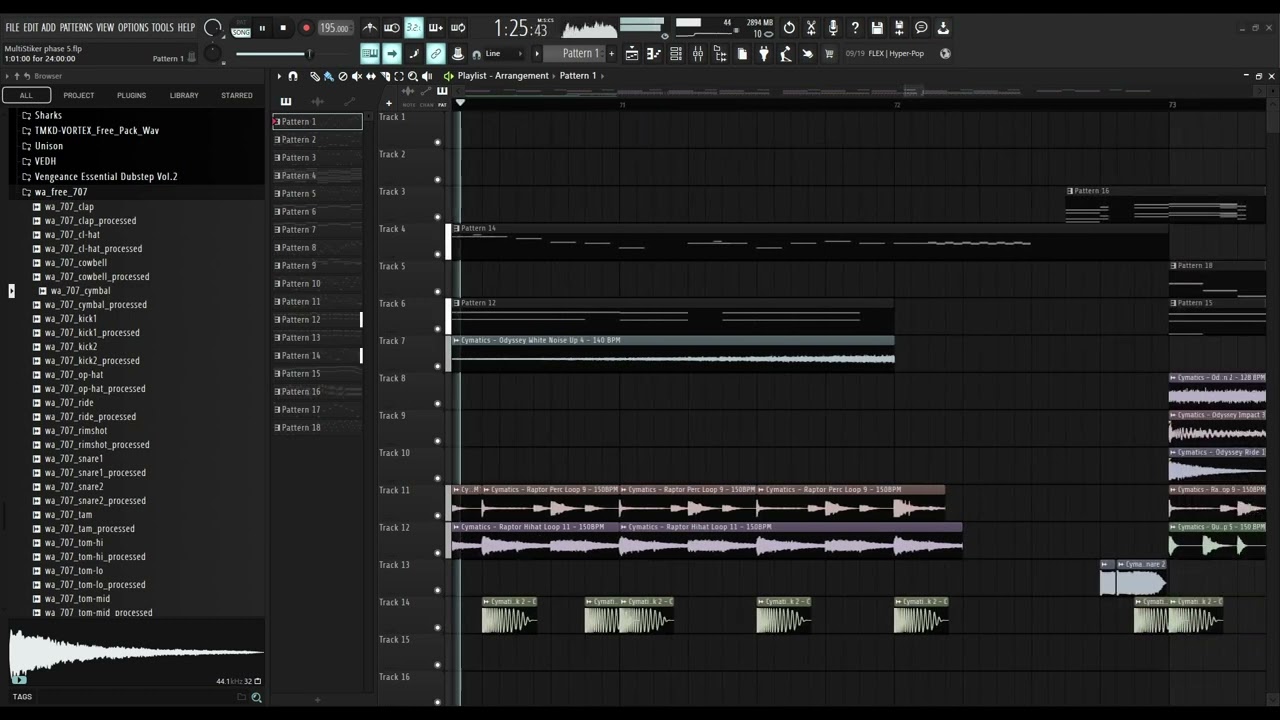Select the Paint brush tool in playlist
The width and height of the screenshot is (1280, 720).
[329, 76]
